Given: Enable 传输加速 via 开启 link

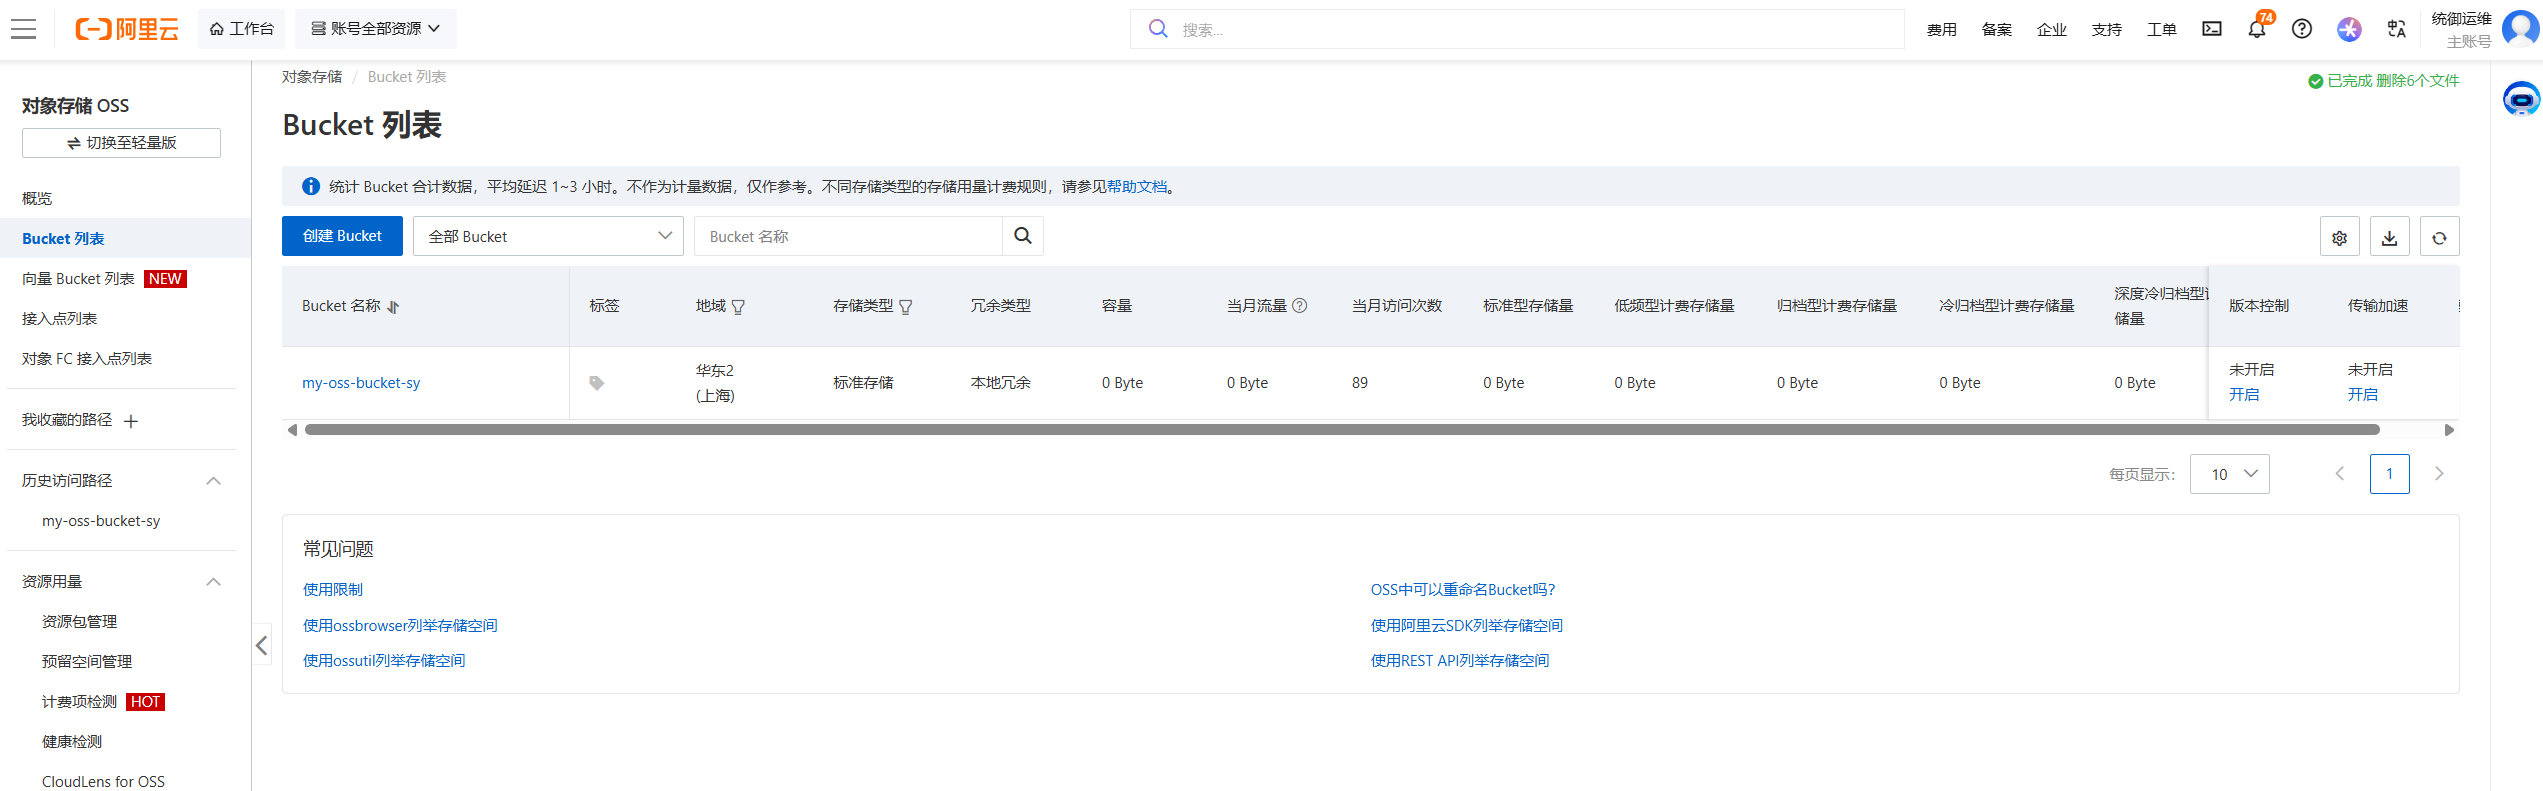Looking at the screenshot, I should [2363, 395].
